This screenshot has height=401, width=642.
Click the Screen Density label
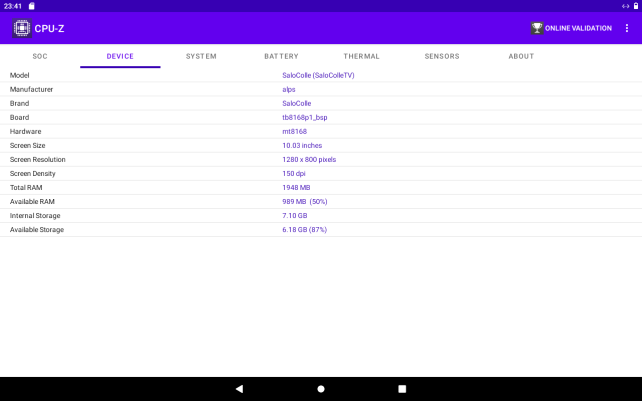coord(32,174)
